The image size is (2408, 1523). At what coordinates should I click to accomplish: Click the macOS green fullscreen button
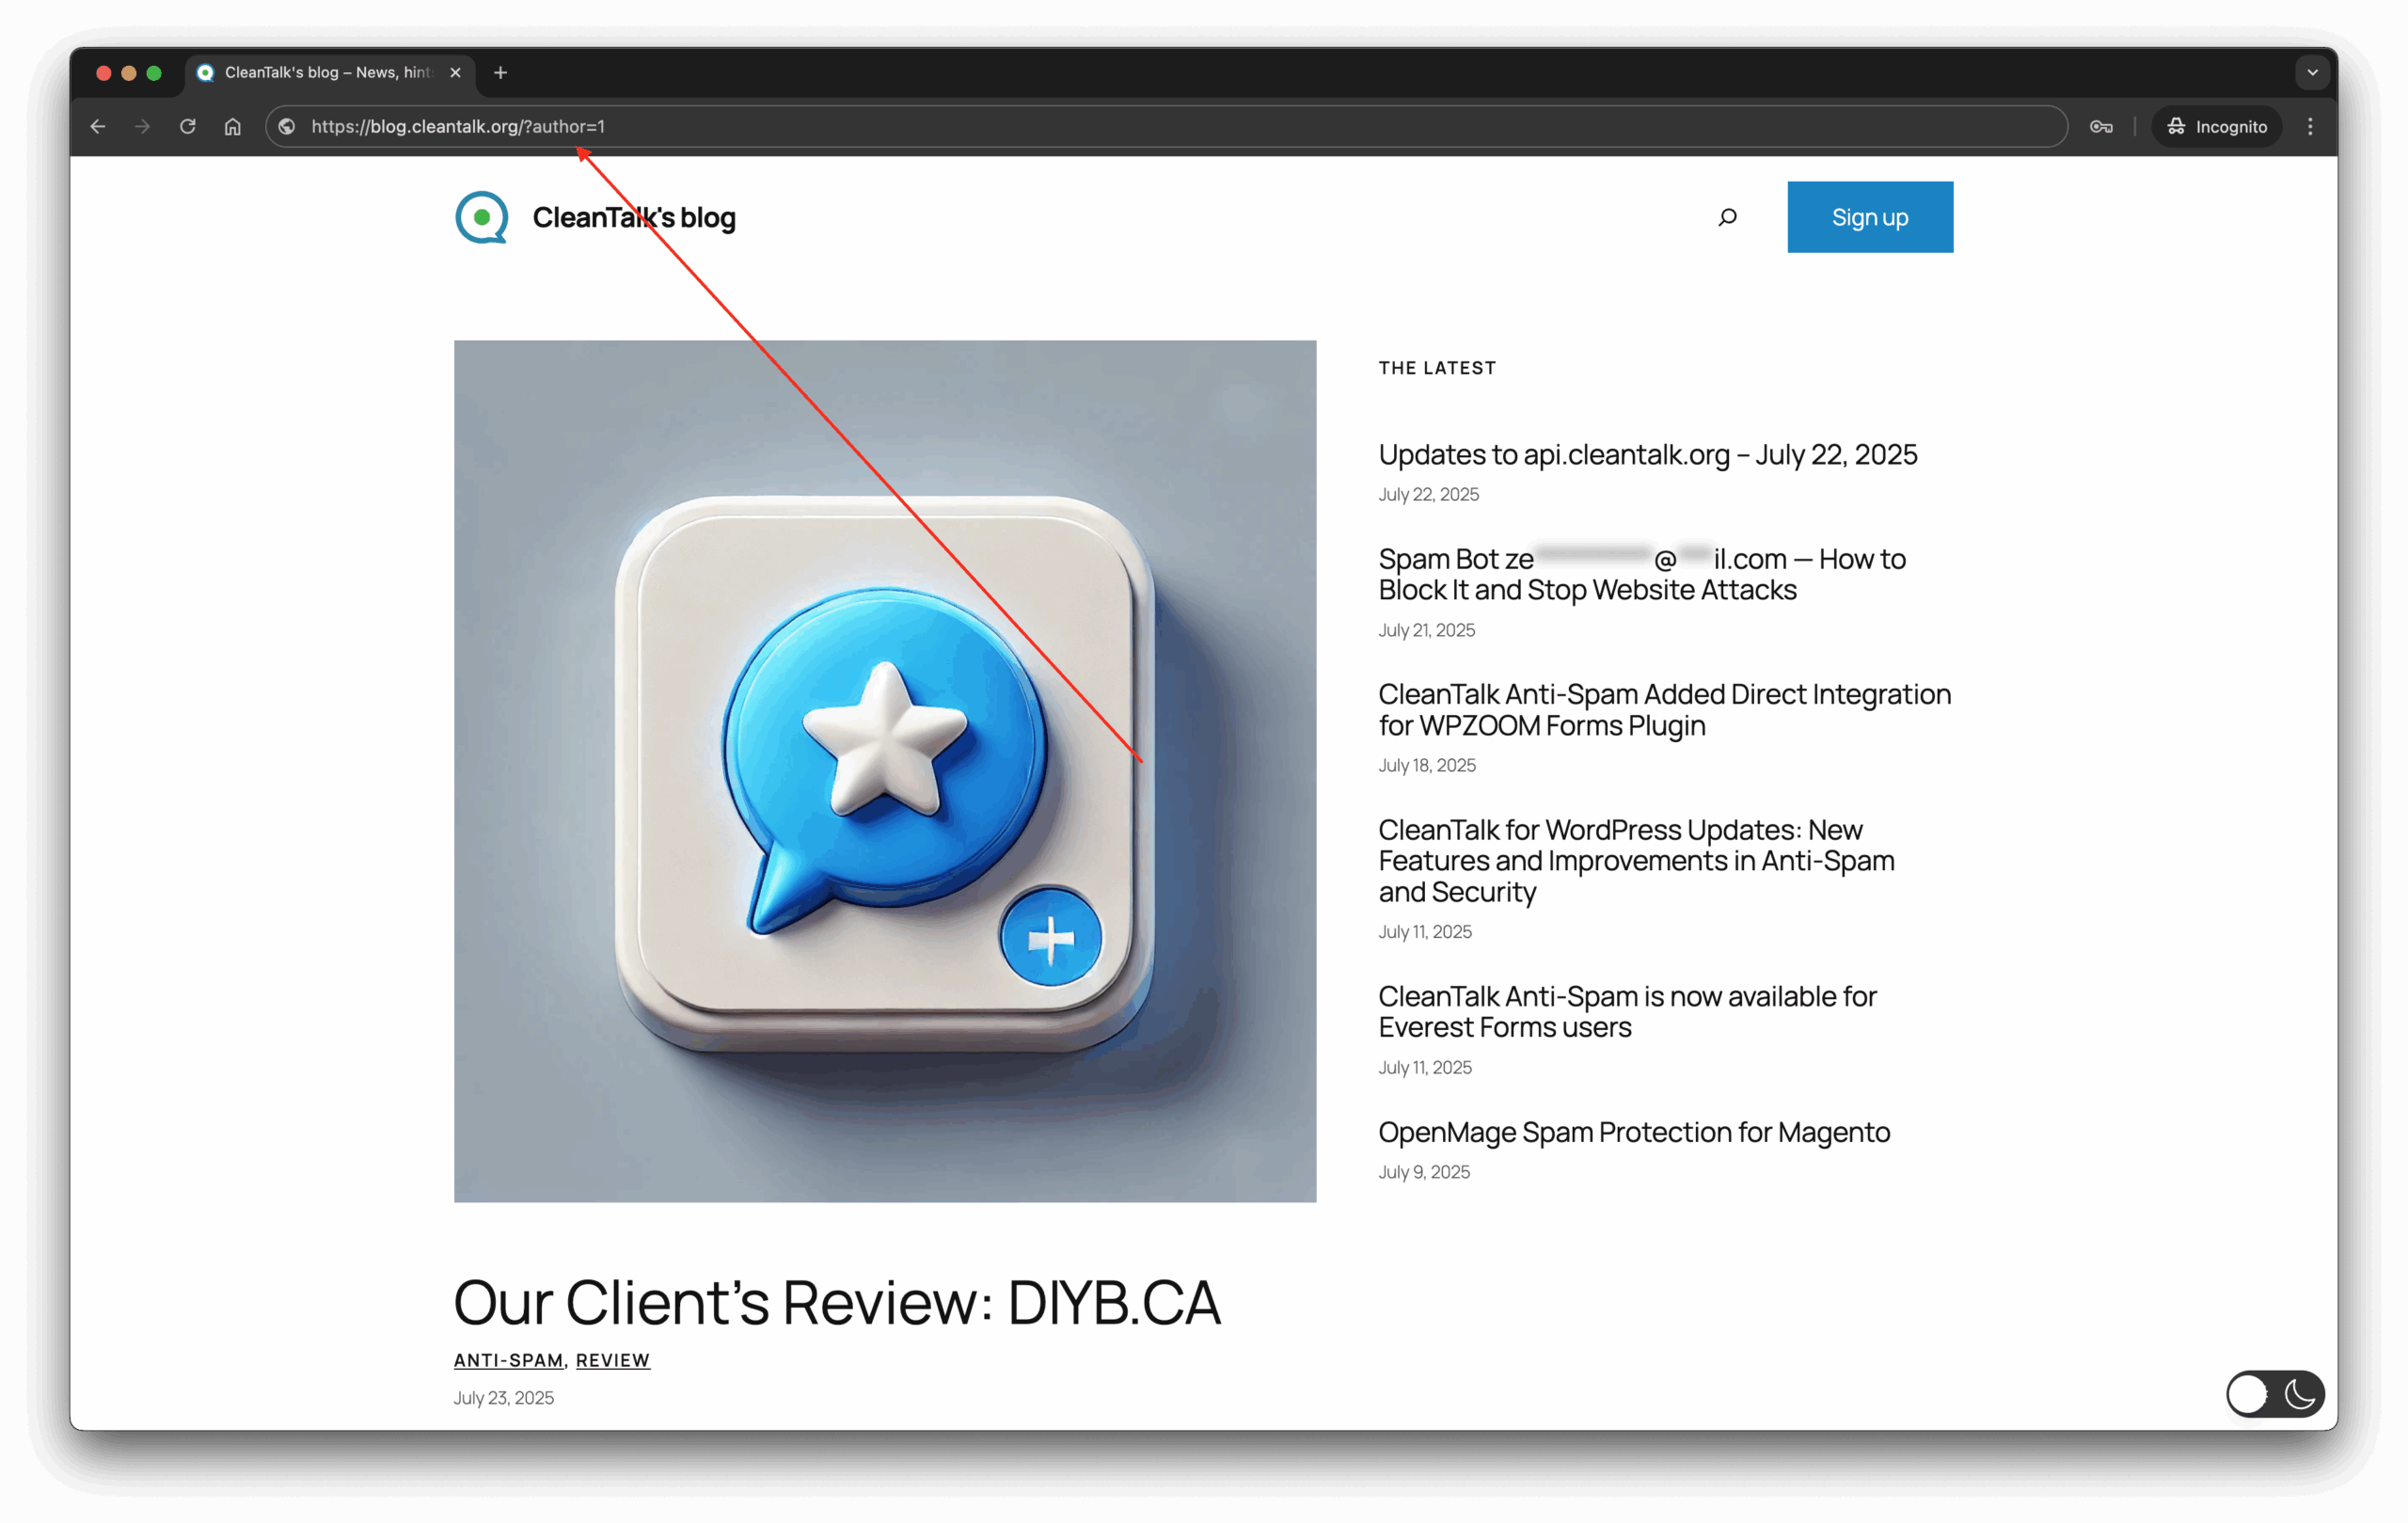click(154, 73)
